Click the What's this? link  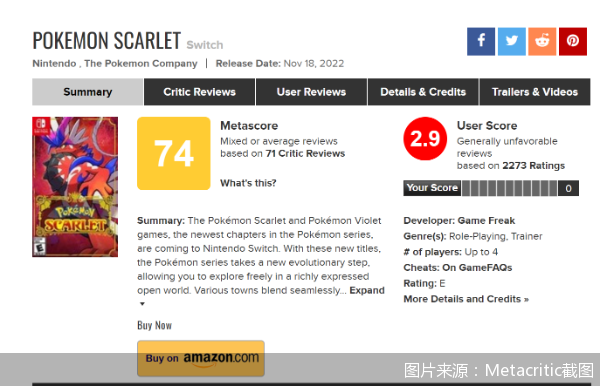point(248,183)
